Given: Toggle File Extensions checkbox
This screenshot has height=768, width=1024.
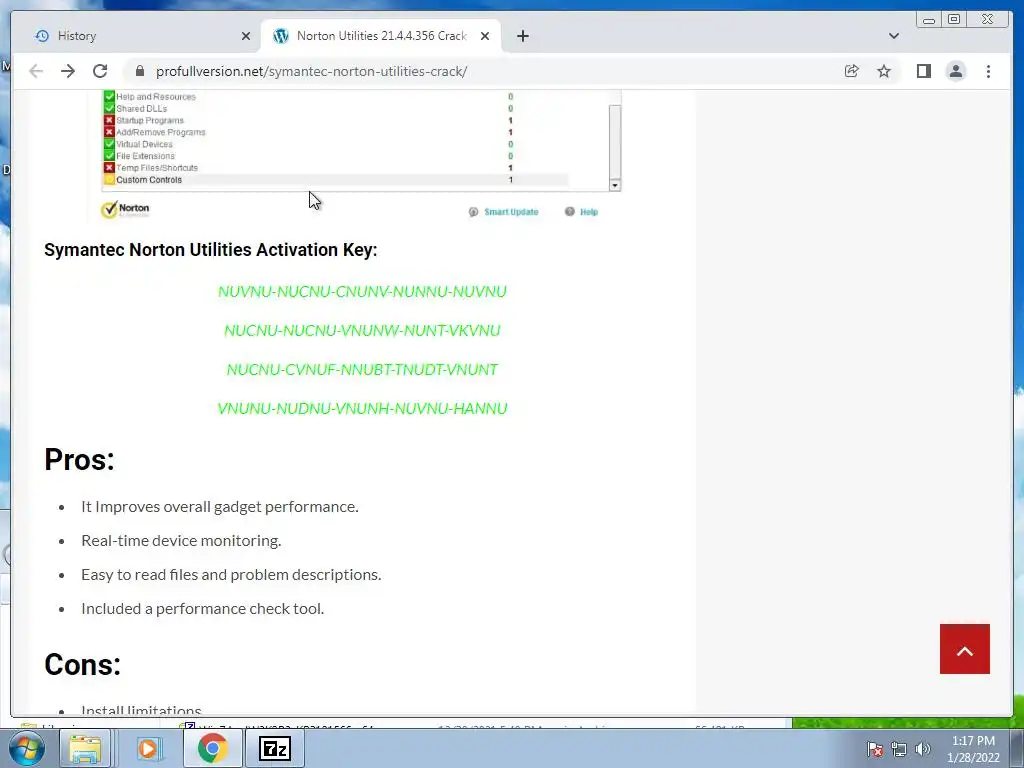Looking at the screenshot, I should tap(109, 155).
